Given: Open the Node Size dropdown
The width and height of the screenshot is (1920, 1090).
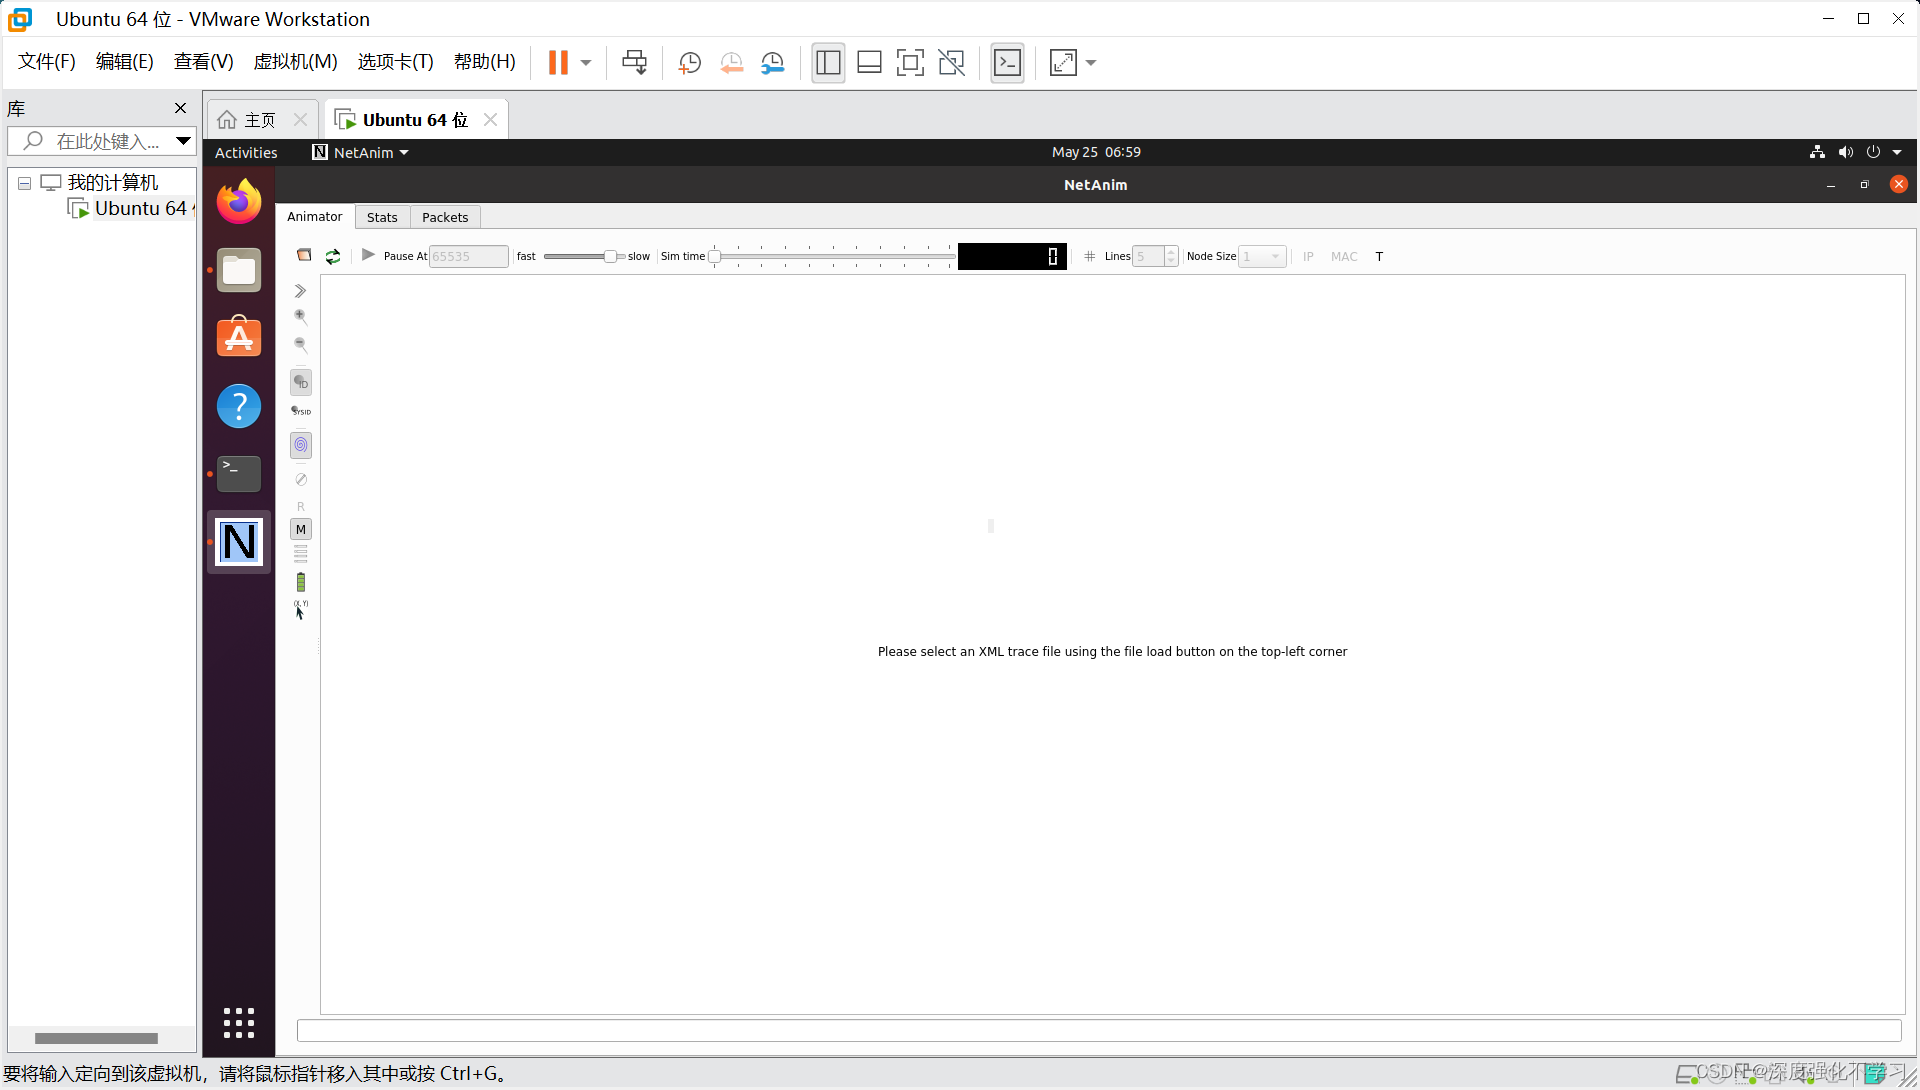Looking at the screenshot, I should [1263, 256].
